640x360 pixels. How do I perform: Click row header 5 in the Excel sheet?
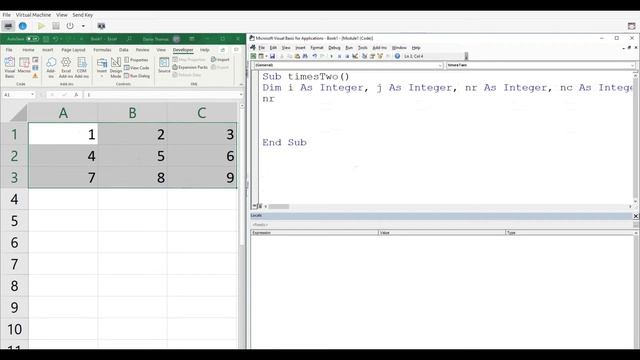(14, 221)
